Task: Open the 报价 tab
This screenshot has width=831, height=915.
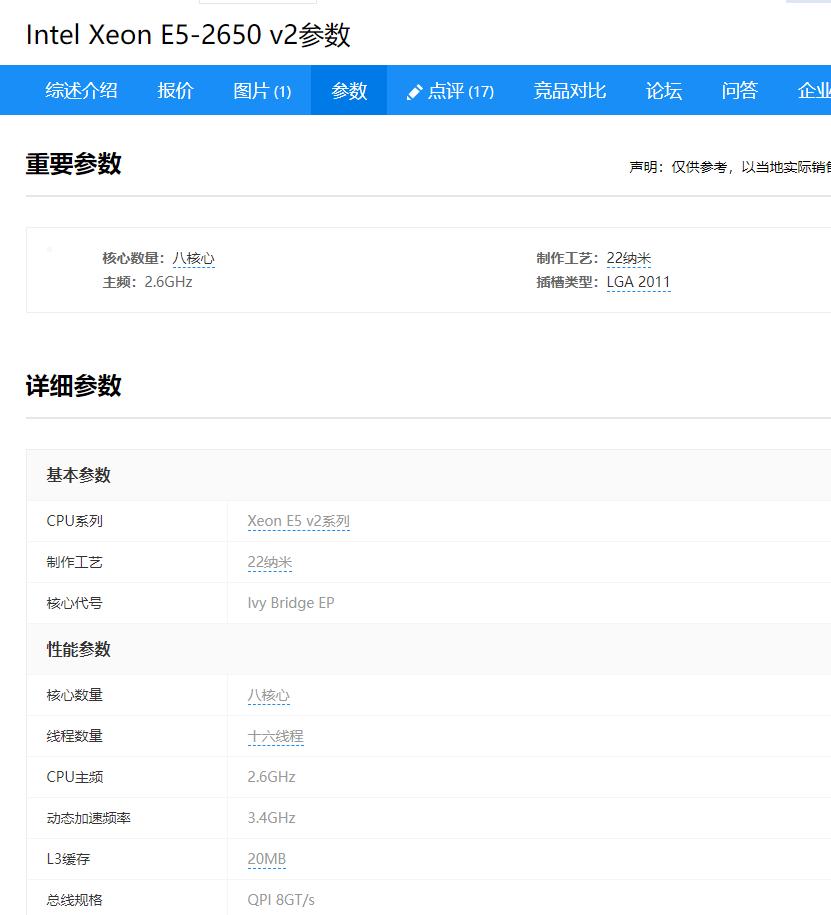Action: pyautogui.click(x=175, y=90)
